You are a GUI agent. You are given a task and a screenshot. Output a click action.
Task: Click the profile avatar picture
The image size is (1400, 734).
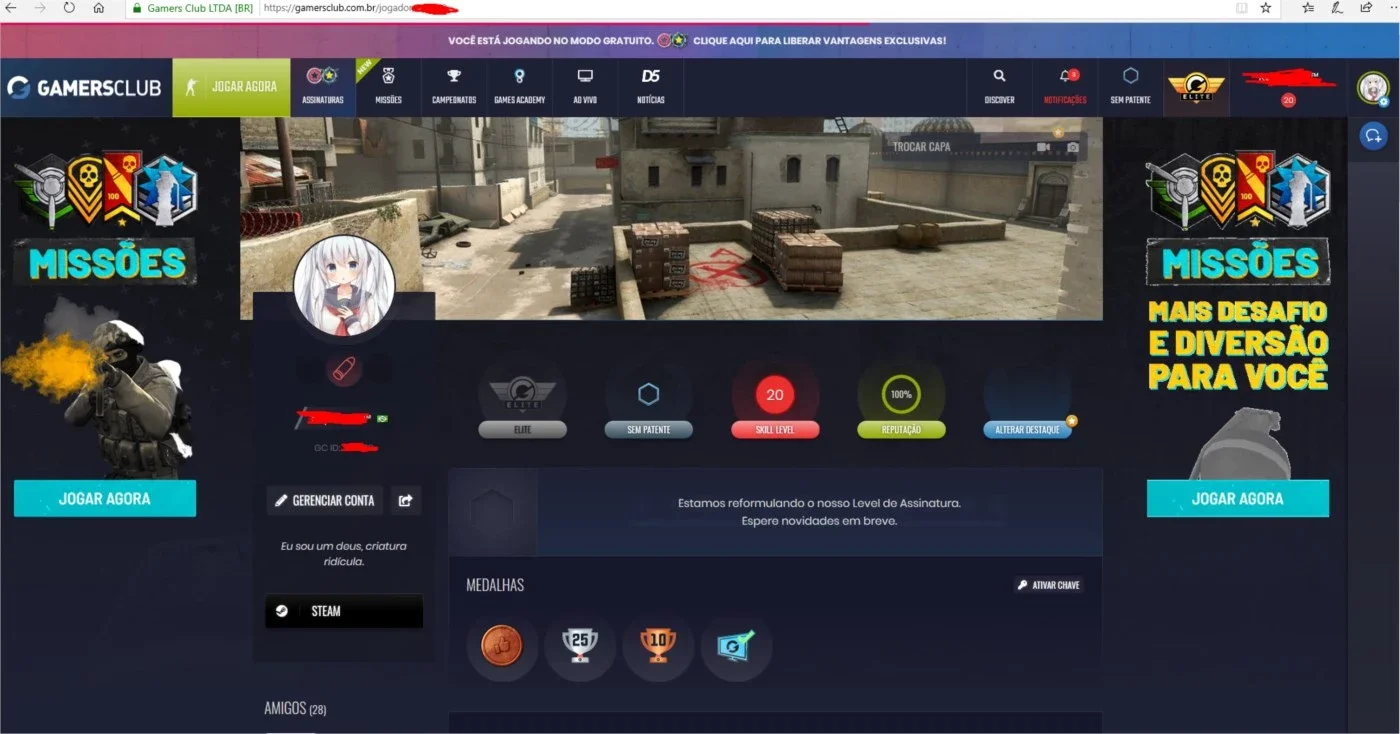tap(344, 287)
